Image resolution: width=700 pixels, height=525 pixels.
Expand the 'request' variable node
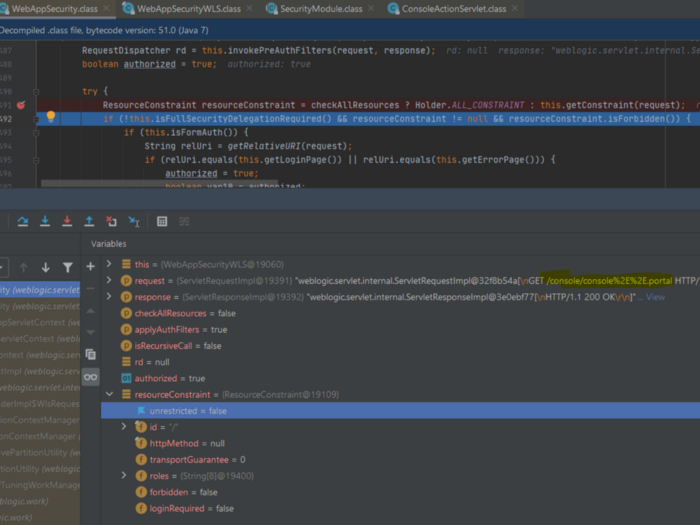click(109, 280)
